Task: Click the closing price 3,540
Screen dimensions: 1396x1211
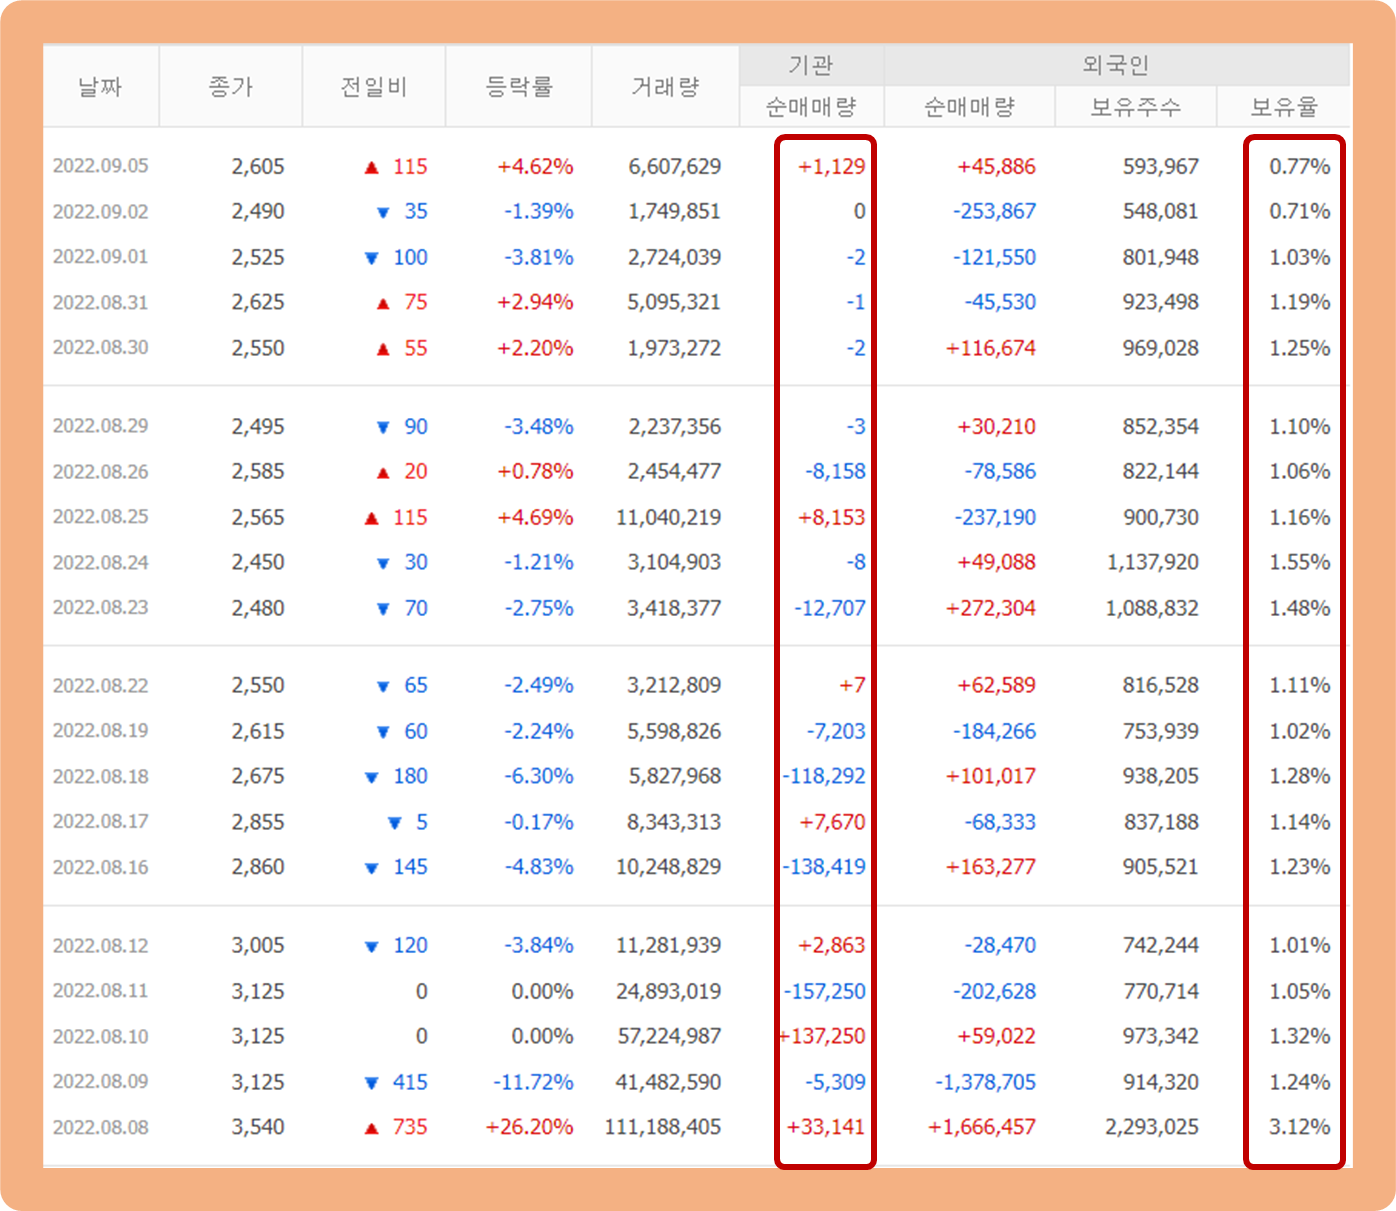Action: [258, 1127]
